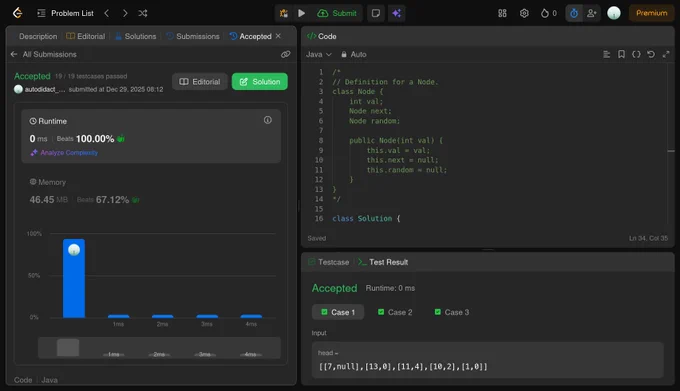Adjust the chart range slider handle
Screen dimensions: 680x391
pos(68,348)
